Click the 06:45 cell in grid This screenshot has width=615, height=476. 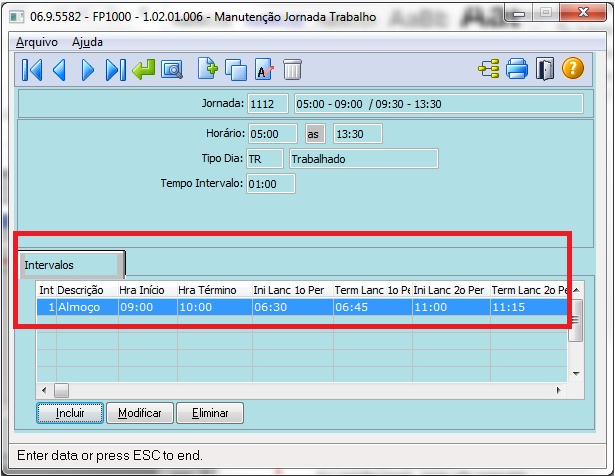tap(373, 307)
